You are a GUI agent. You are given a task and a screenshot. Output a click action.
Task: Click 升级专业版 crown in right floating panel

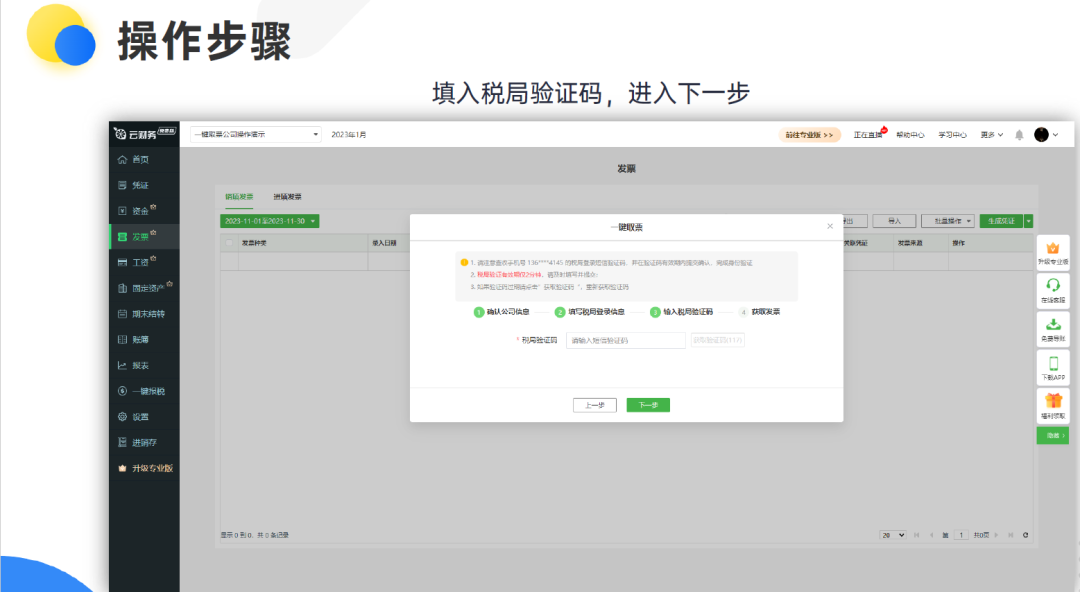pos(1053,253)
